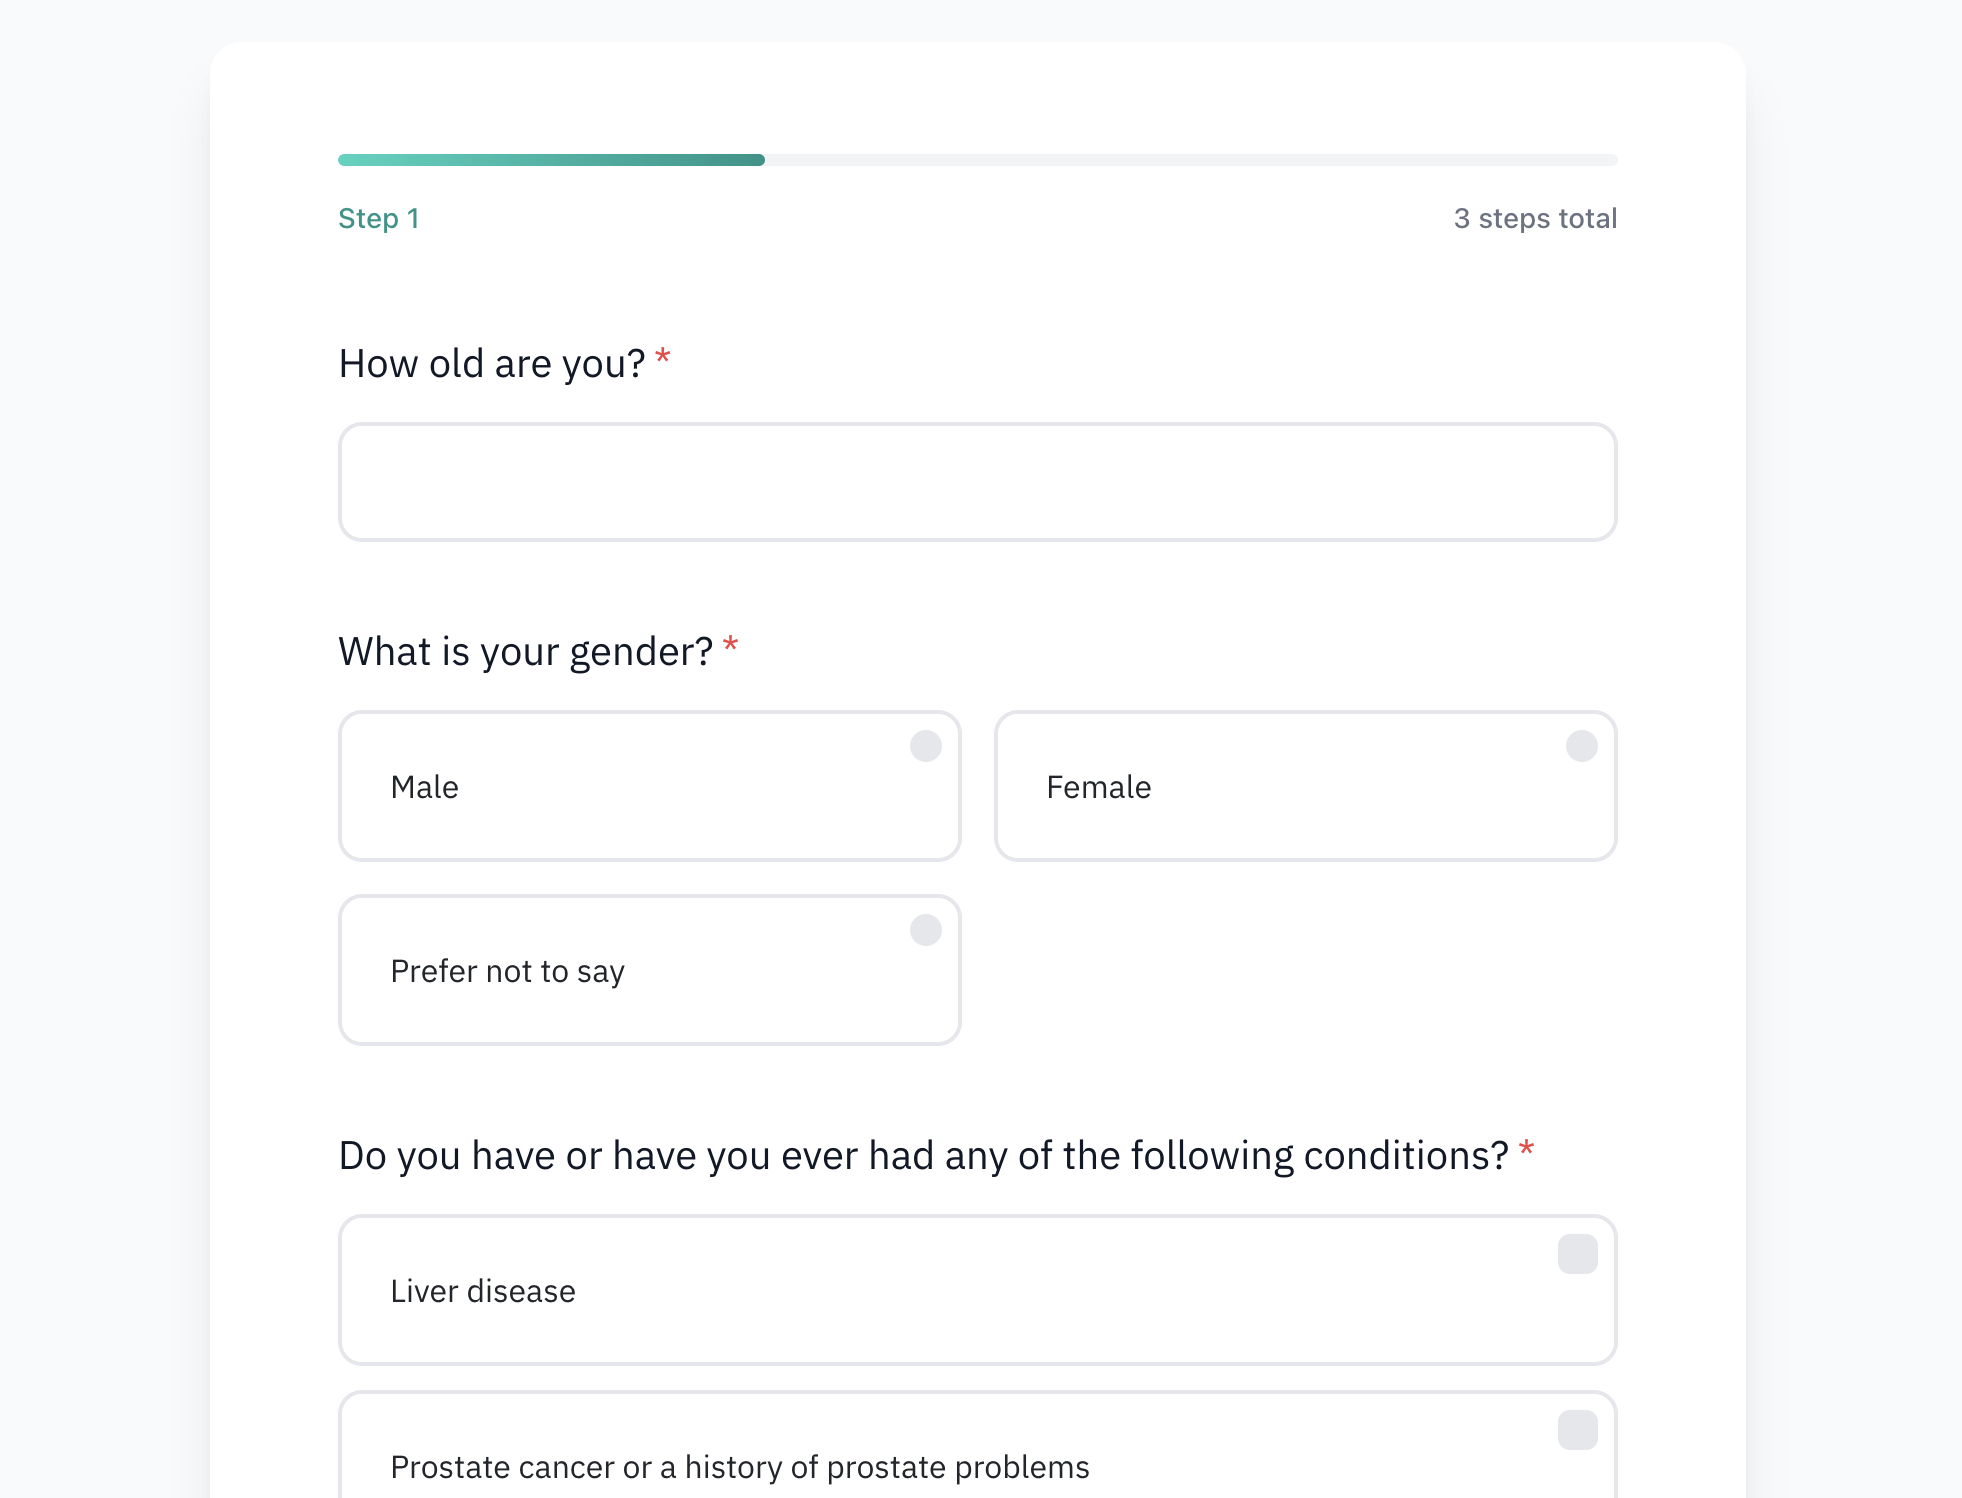
Task: Click the "Liver disease" option text
Action: pos(482,1291)
